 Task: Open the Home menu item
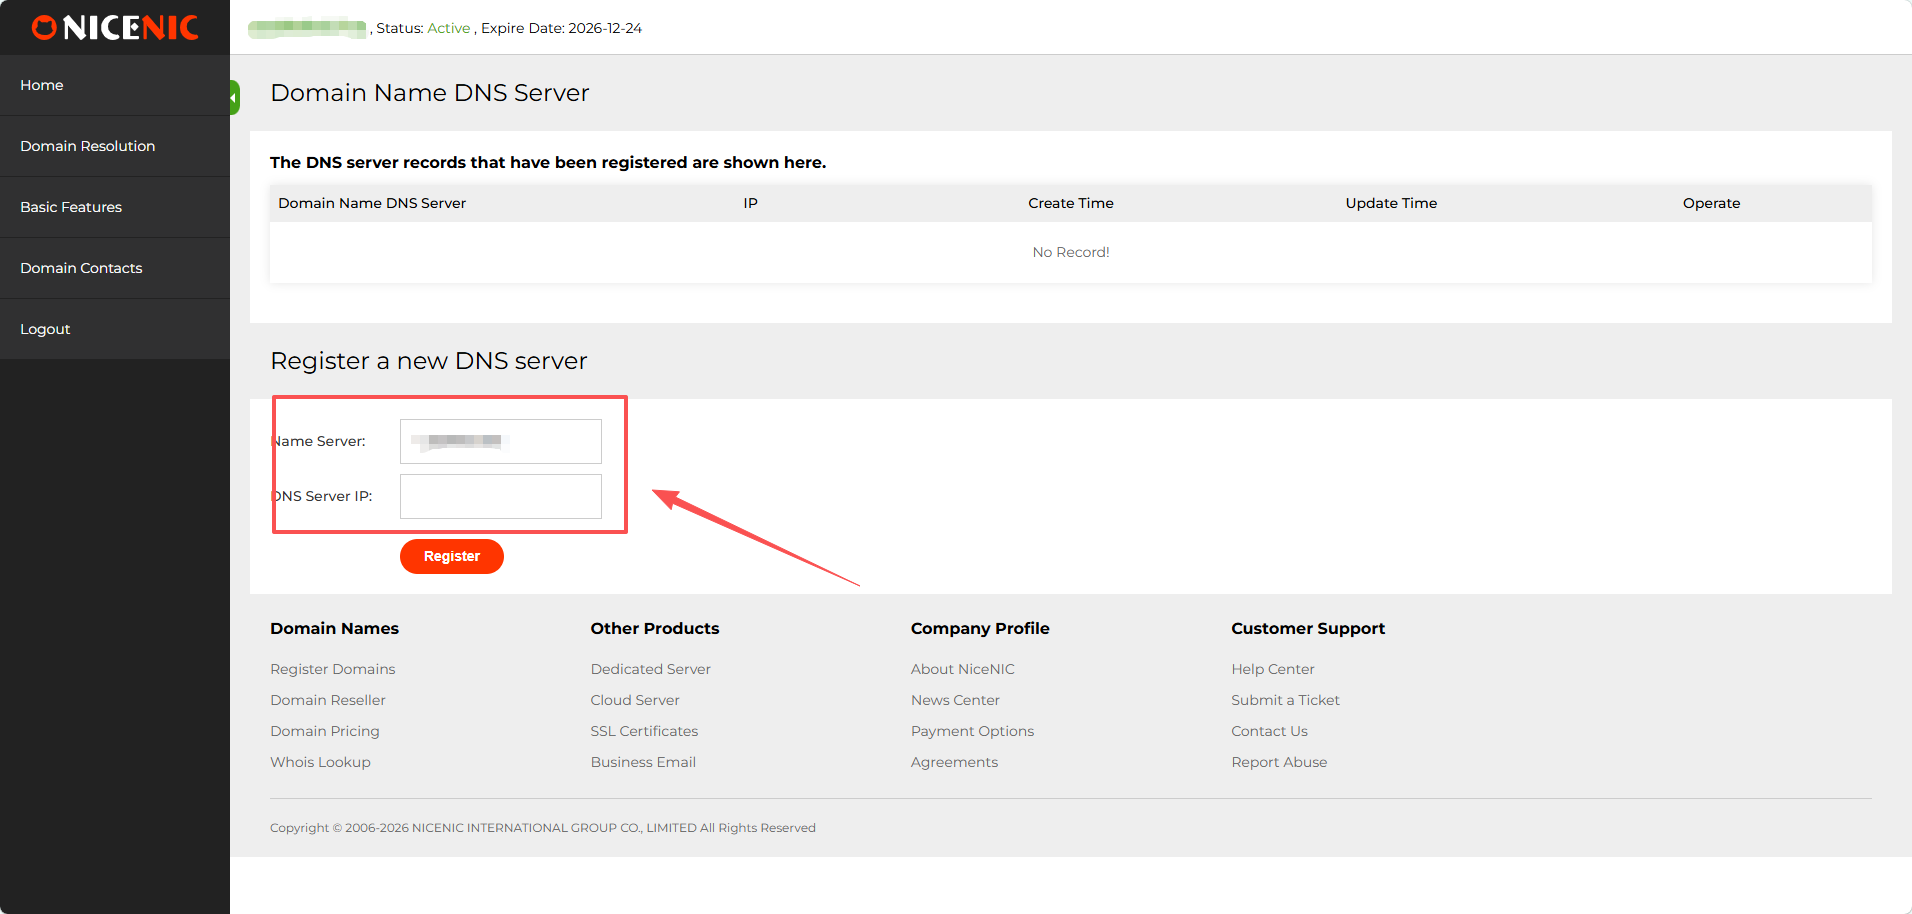tap(42, 85)
